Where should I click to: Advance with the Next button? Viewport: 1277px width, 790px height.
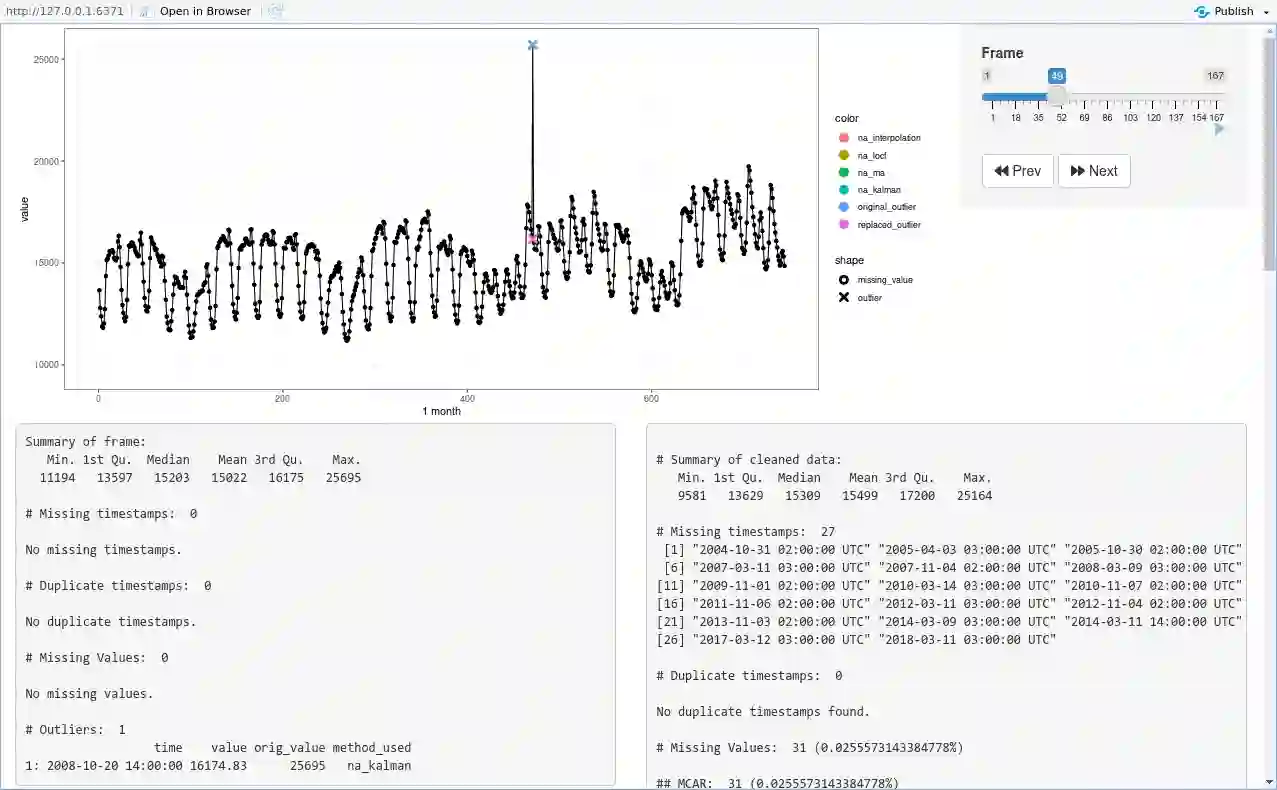coord(1094,171)
